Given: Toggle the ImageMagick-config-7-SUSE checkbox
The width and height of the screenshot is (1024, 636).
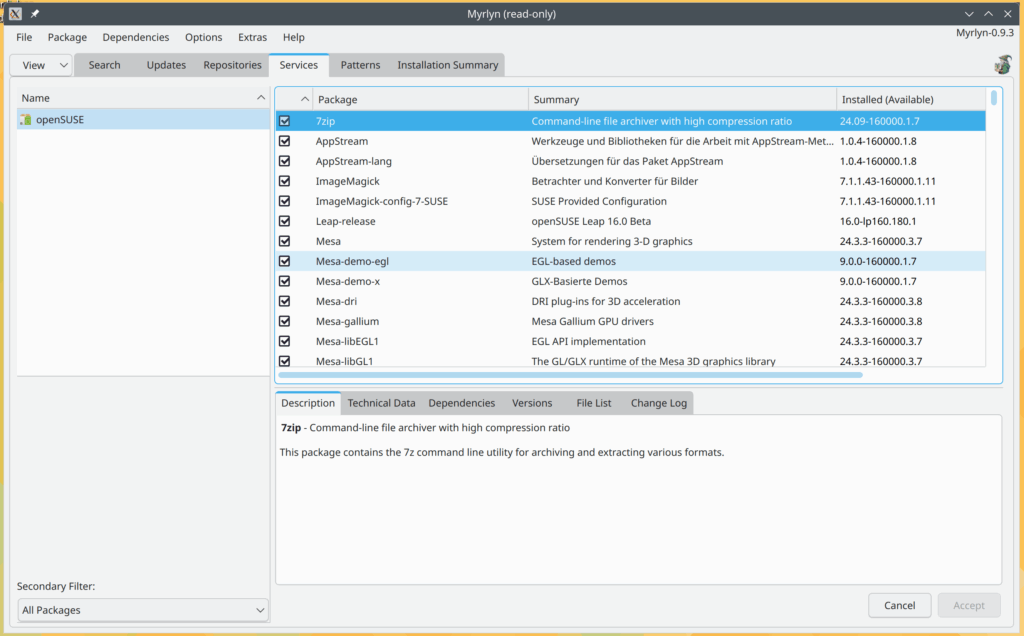Looking at the screenshot, I should point(285,201).
